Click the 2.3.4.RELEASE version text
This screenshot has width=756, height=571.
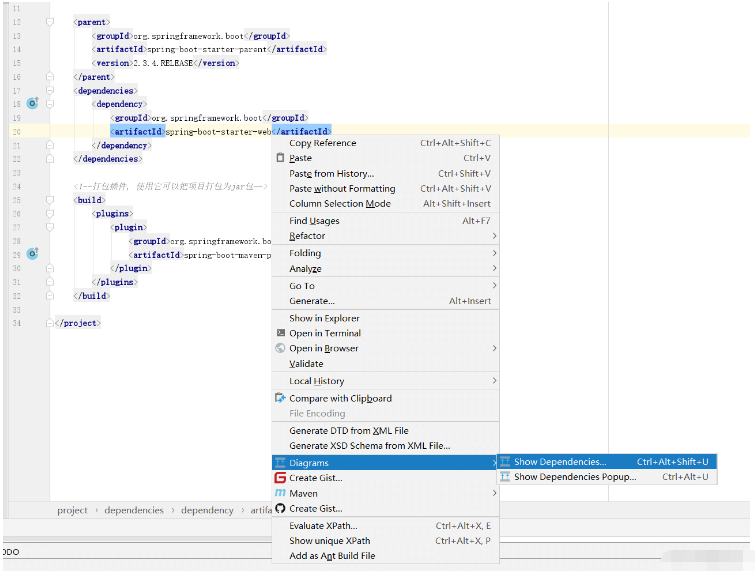(x=163, y=63)
